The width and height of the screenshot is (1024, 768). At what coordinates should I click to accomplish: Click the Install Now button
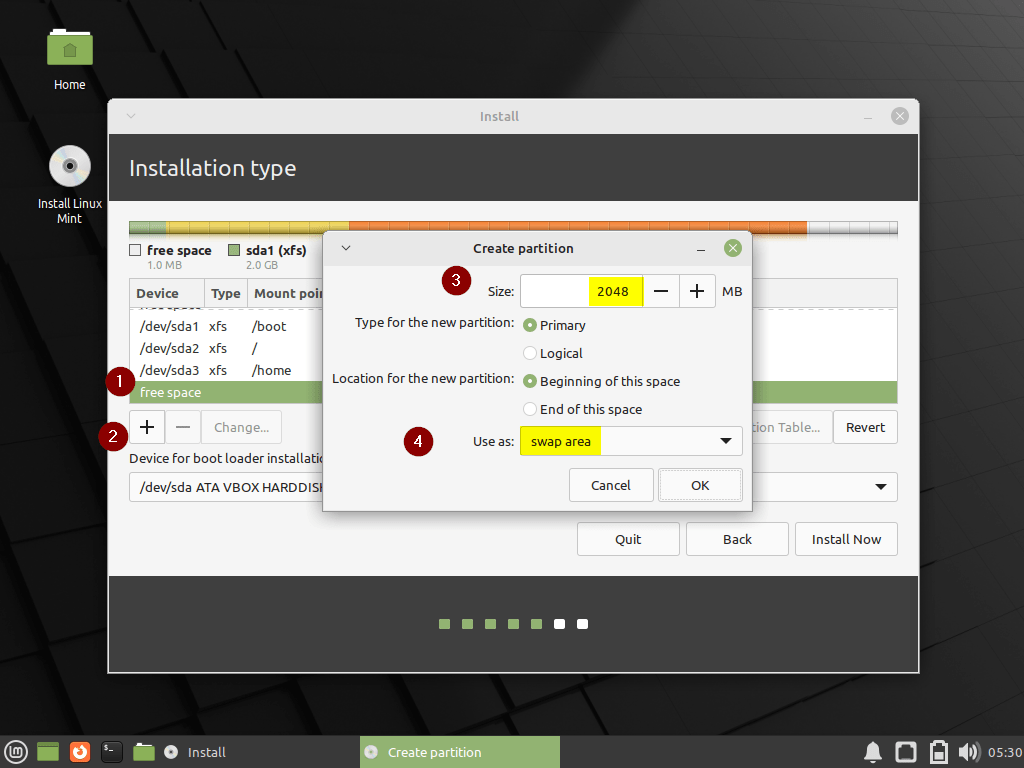[x=846, y=538]
